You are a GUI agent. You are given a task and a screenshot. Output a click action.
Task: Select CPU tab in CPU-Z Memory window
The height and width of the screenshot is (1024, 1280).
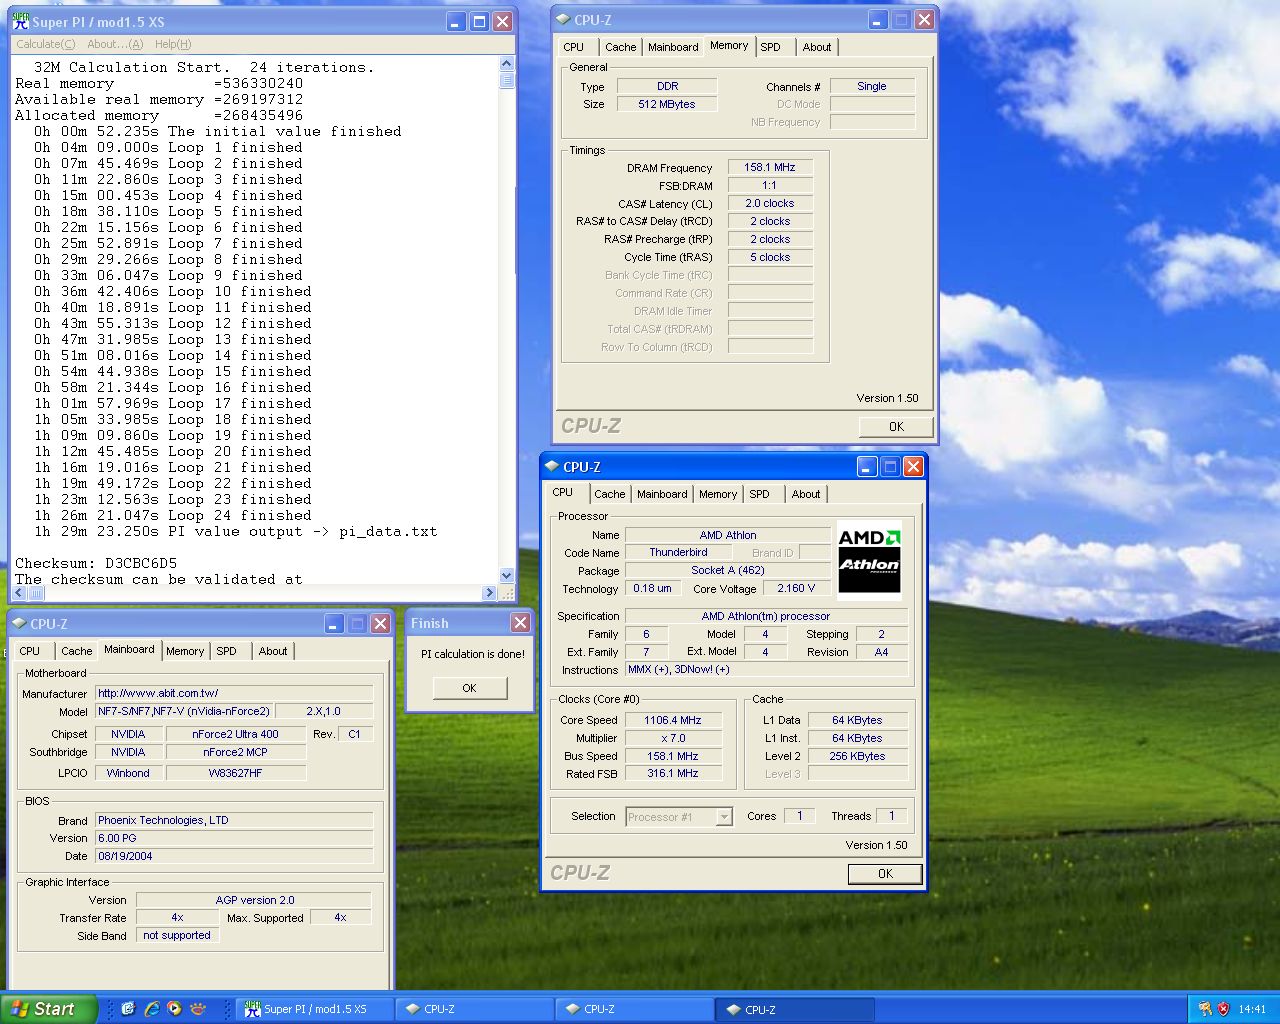[574, 47]
